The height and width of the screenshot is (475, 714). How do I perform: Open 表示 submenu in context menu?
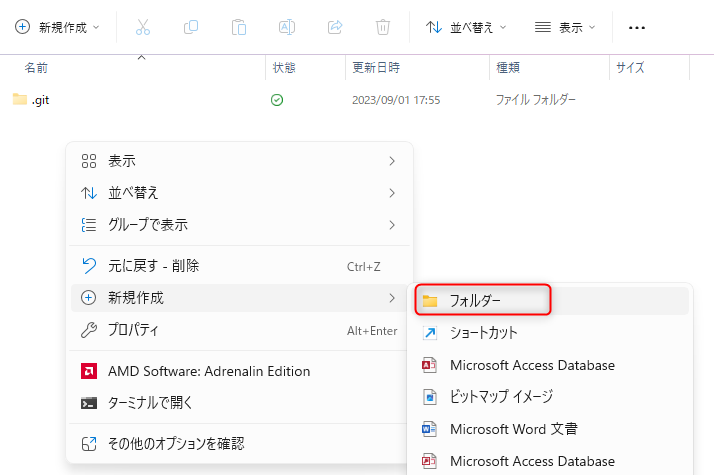pyautogui.click(x=240, y=161)
